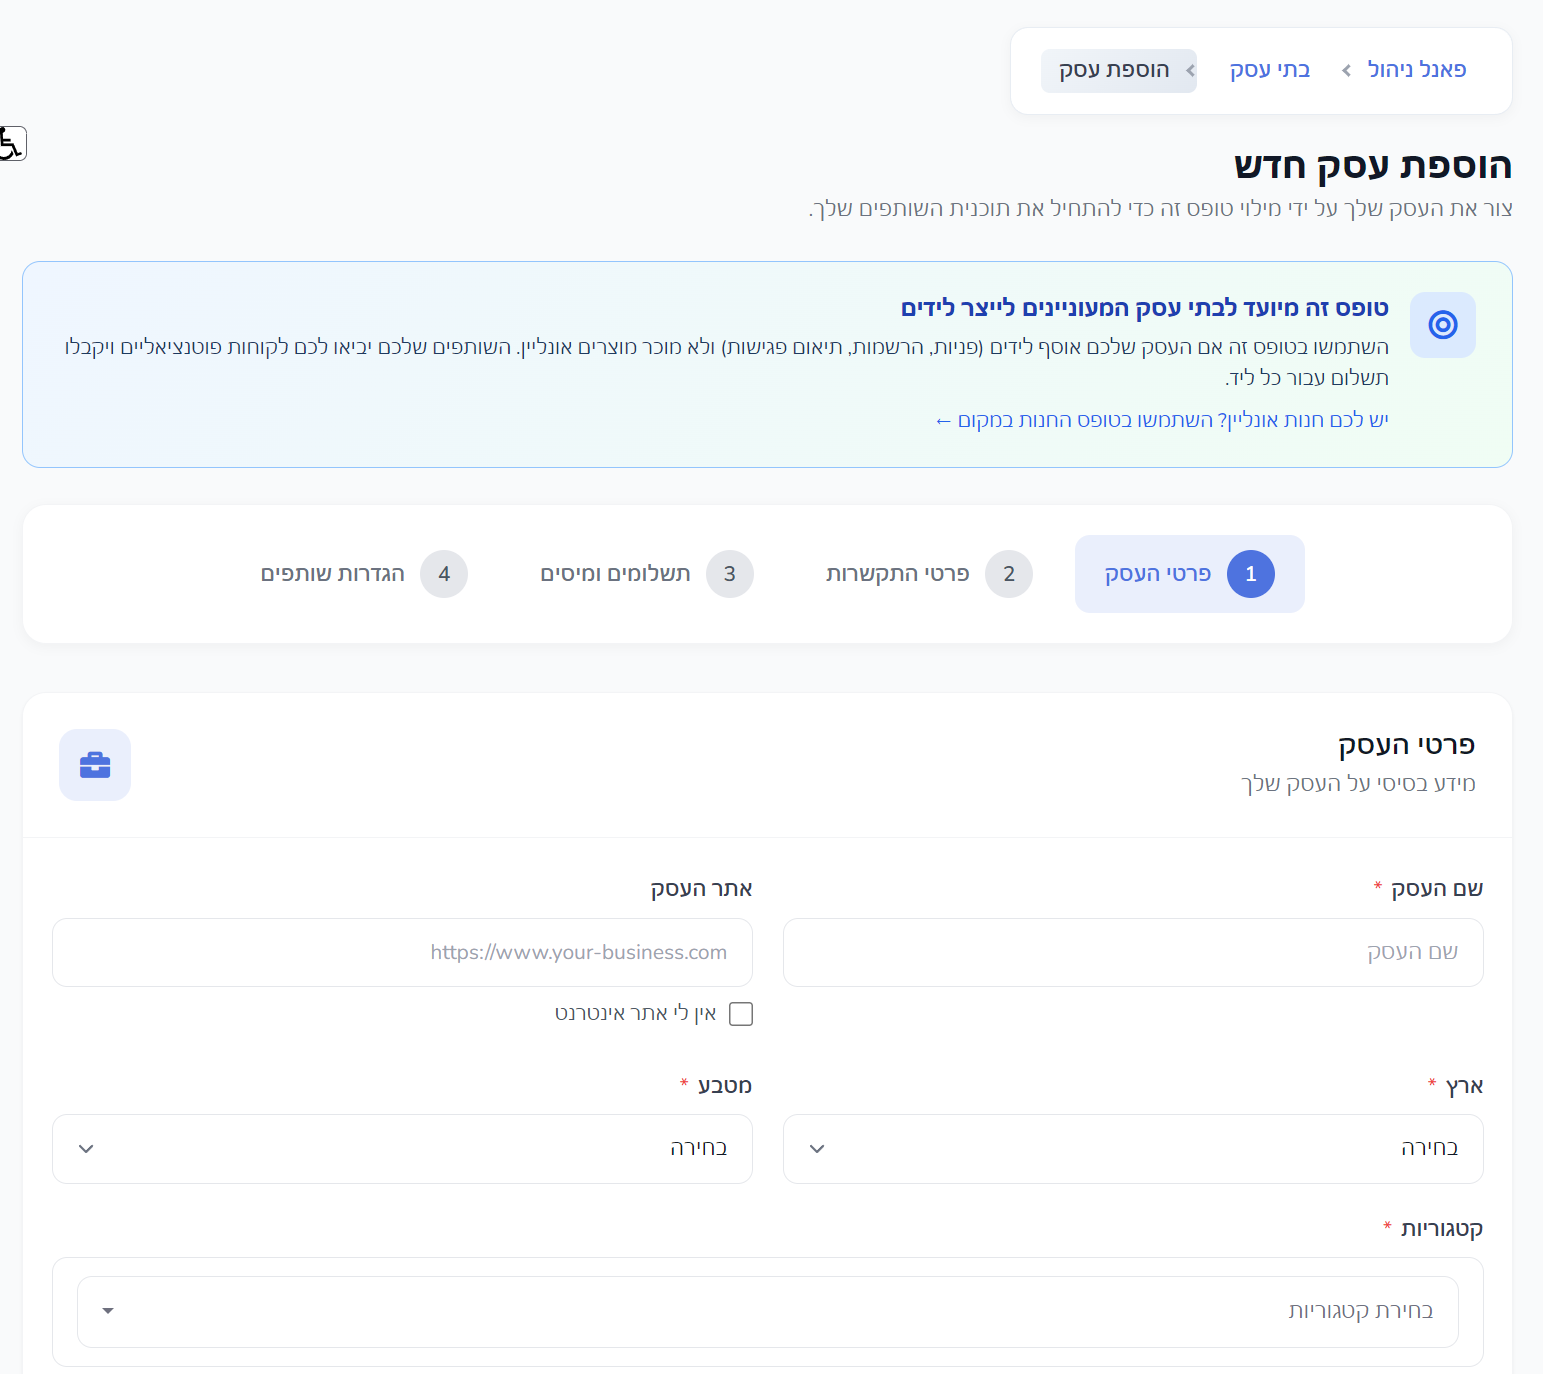Open בתי עסק breadcrumb link
The width and height of the screenshot is (1543, 1374).
pyautogui.click(x=1269, y=70)
